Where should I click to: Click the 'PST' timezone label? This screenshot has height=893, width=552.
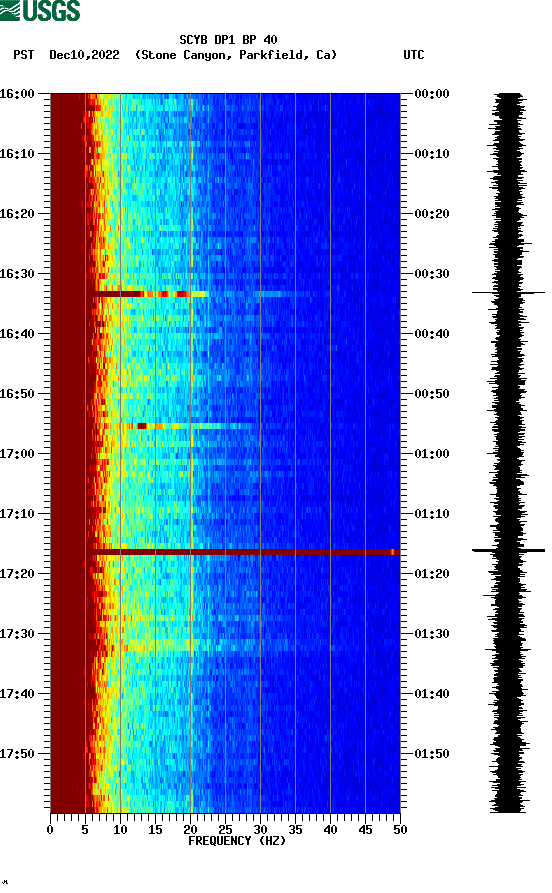tap(23, 55)
